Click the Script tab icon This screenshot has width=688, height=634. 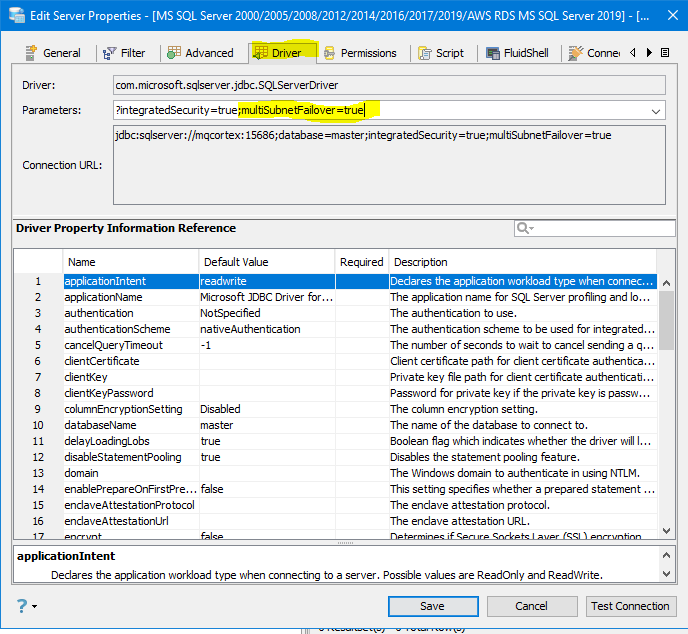(427, 53)
